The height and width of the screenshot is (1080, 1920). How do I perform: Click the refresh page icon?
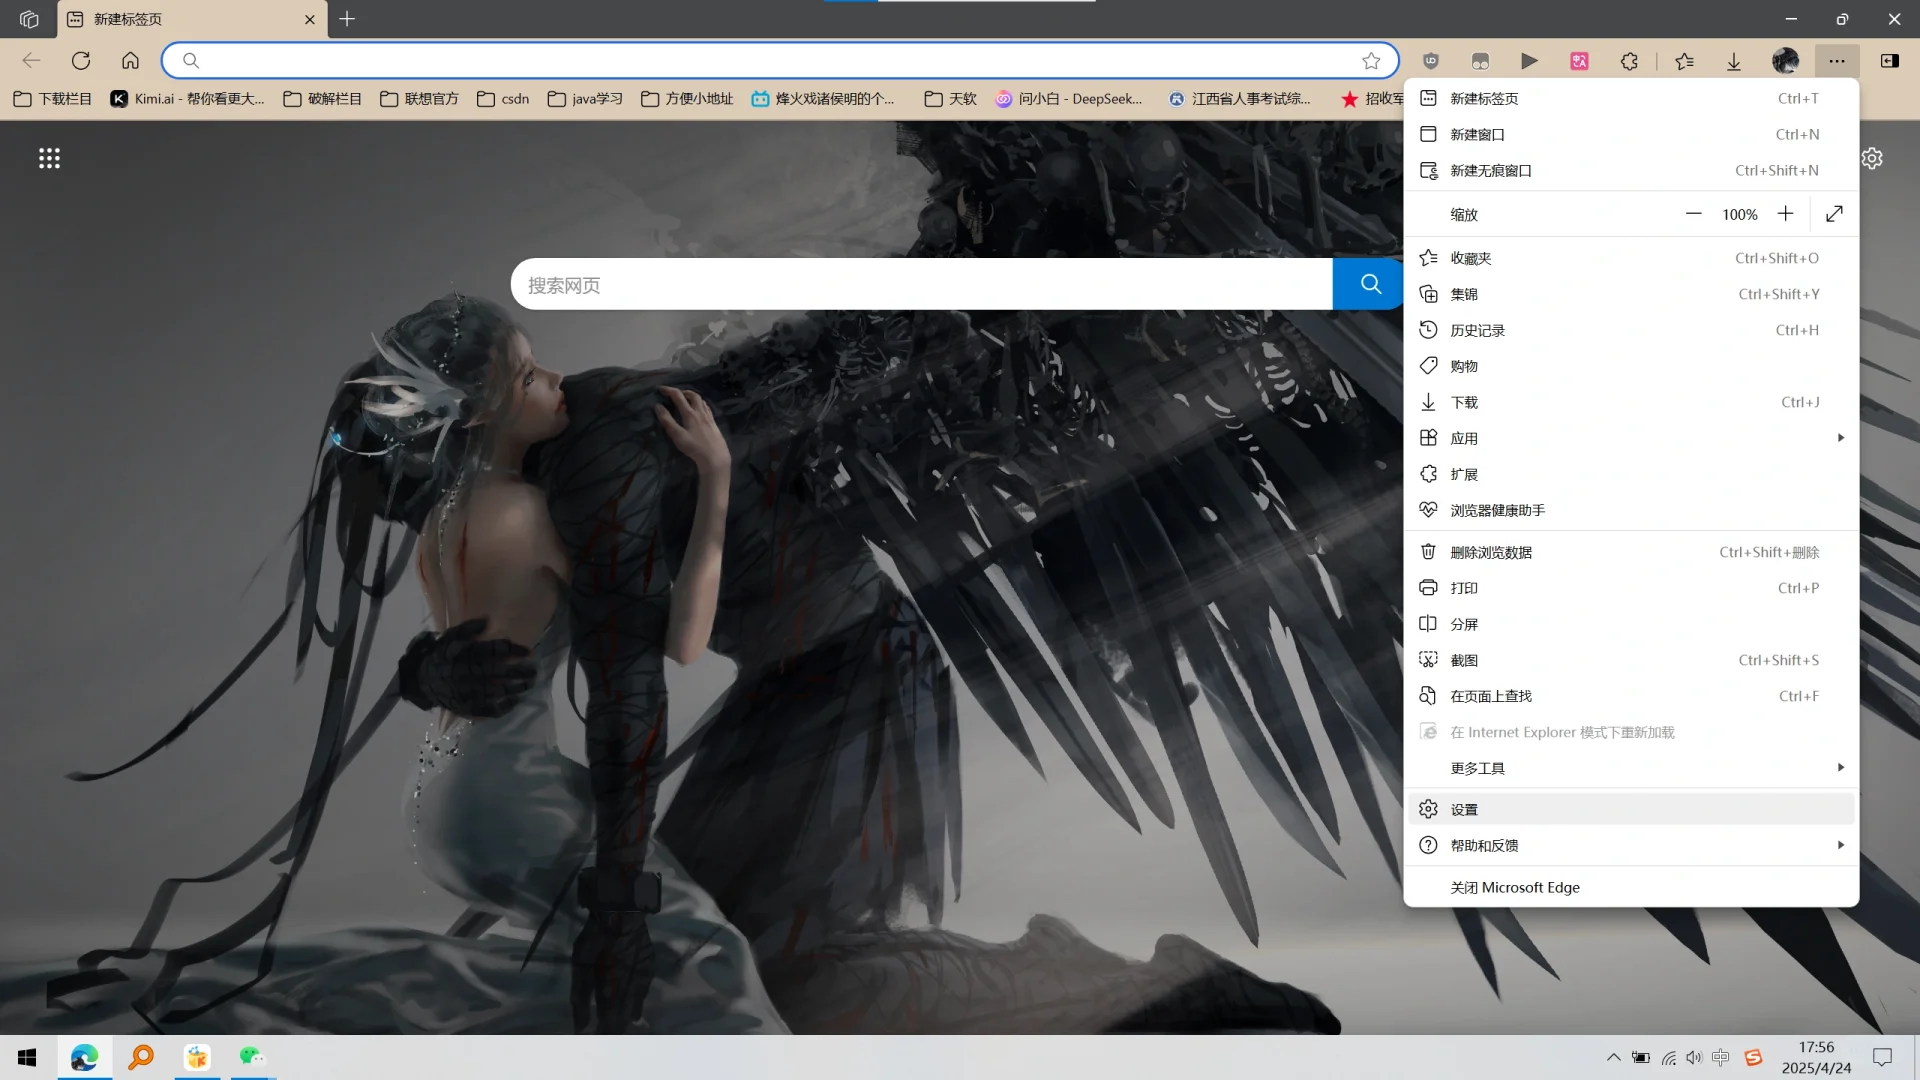click(x=81, y=61)
